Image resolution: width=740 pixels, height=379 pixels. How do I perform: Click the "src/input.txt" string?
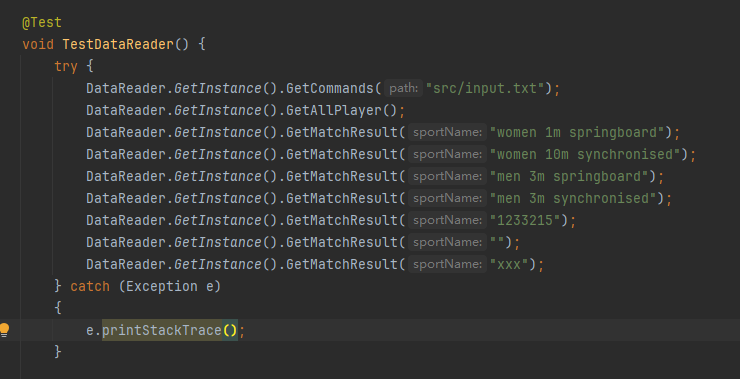485,88
